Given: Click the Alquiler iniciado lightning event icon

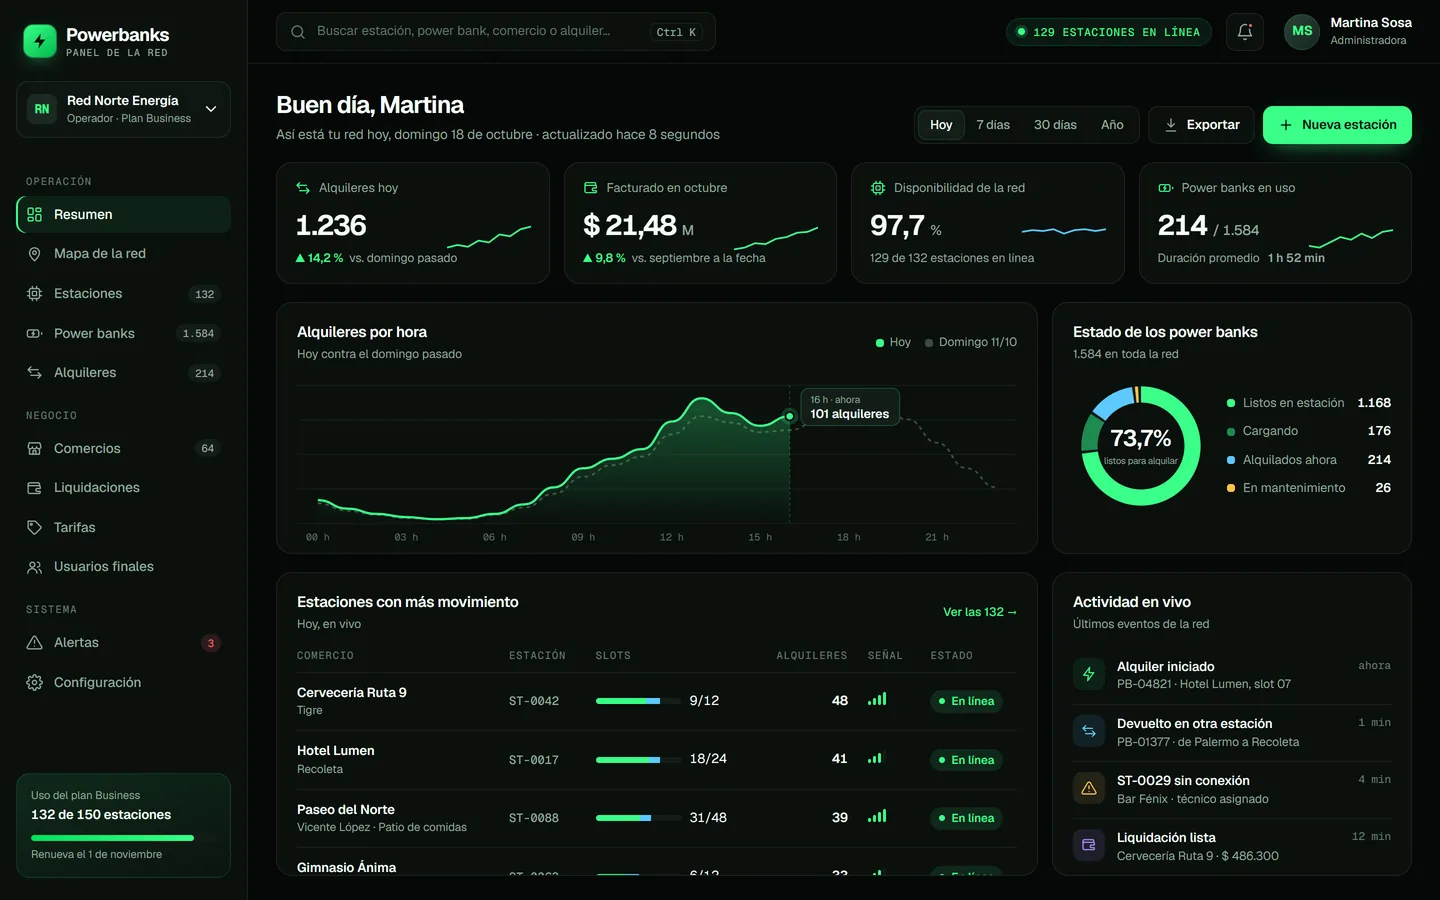Looking at the screenshot, I should (1089, 674).
